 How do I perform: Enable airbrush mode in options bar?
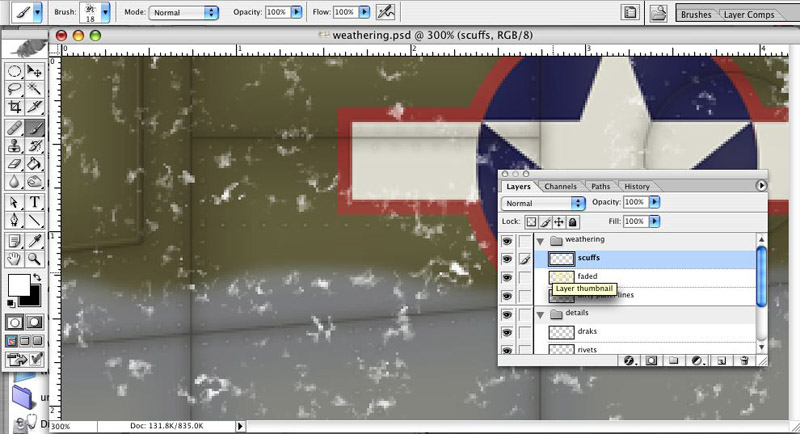(386, 12)
